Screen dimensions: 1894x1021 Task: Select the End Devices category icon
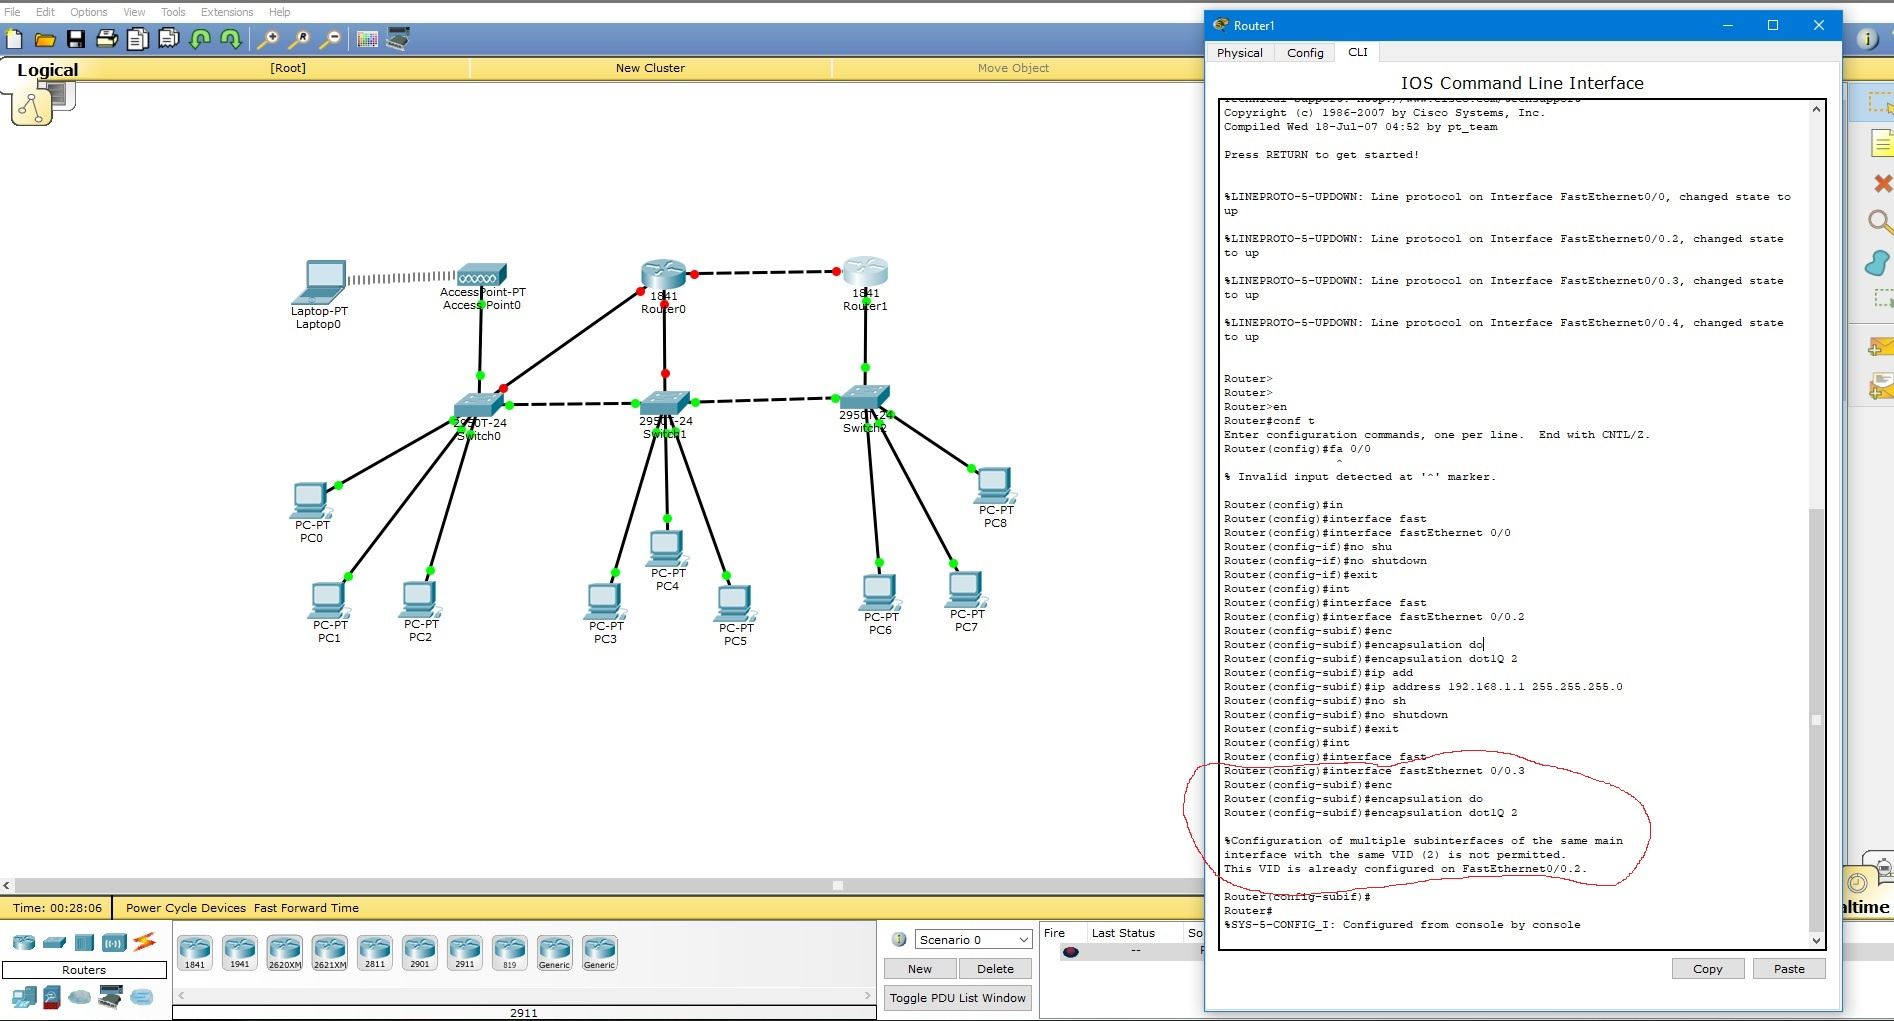point(24,997)
